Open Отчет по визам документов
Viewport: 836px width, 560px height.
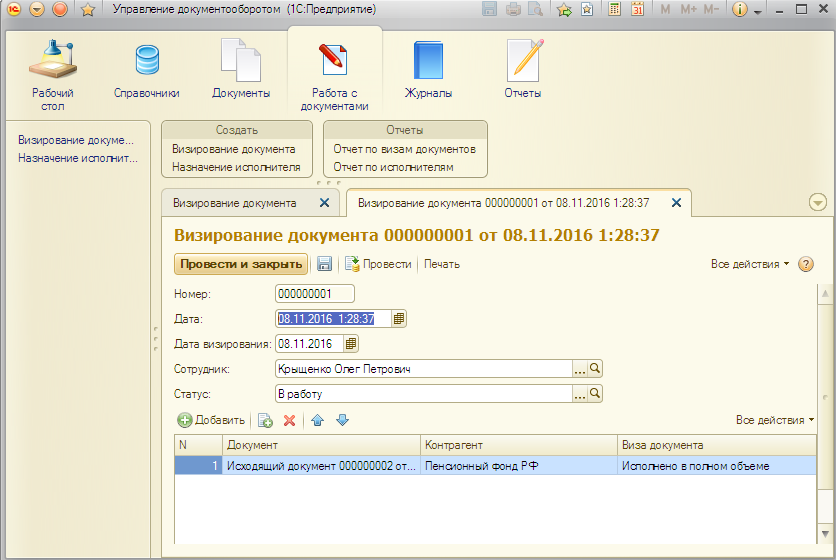tap(405, 149)
